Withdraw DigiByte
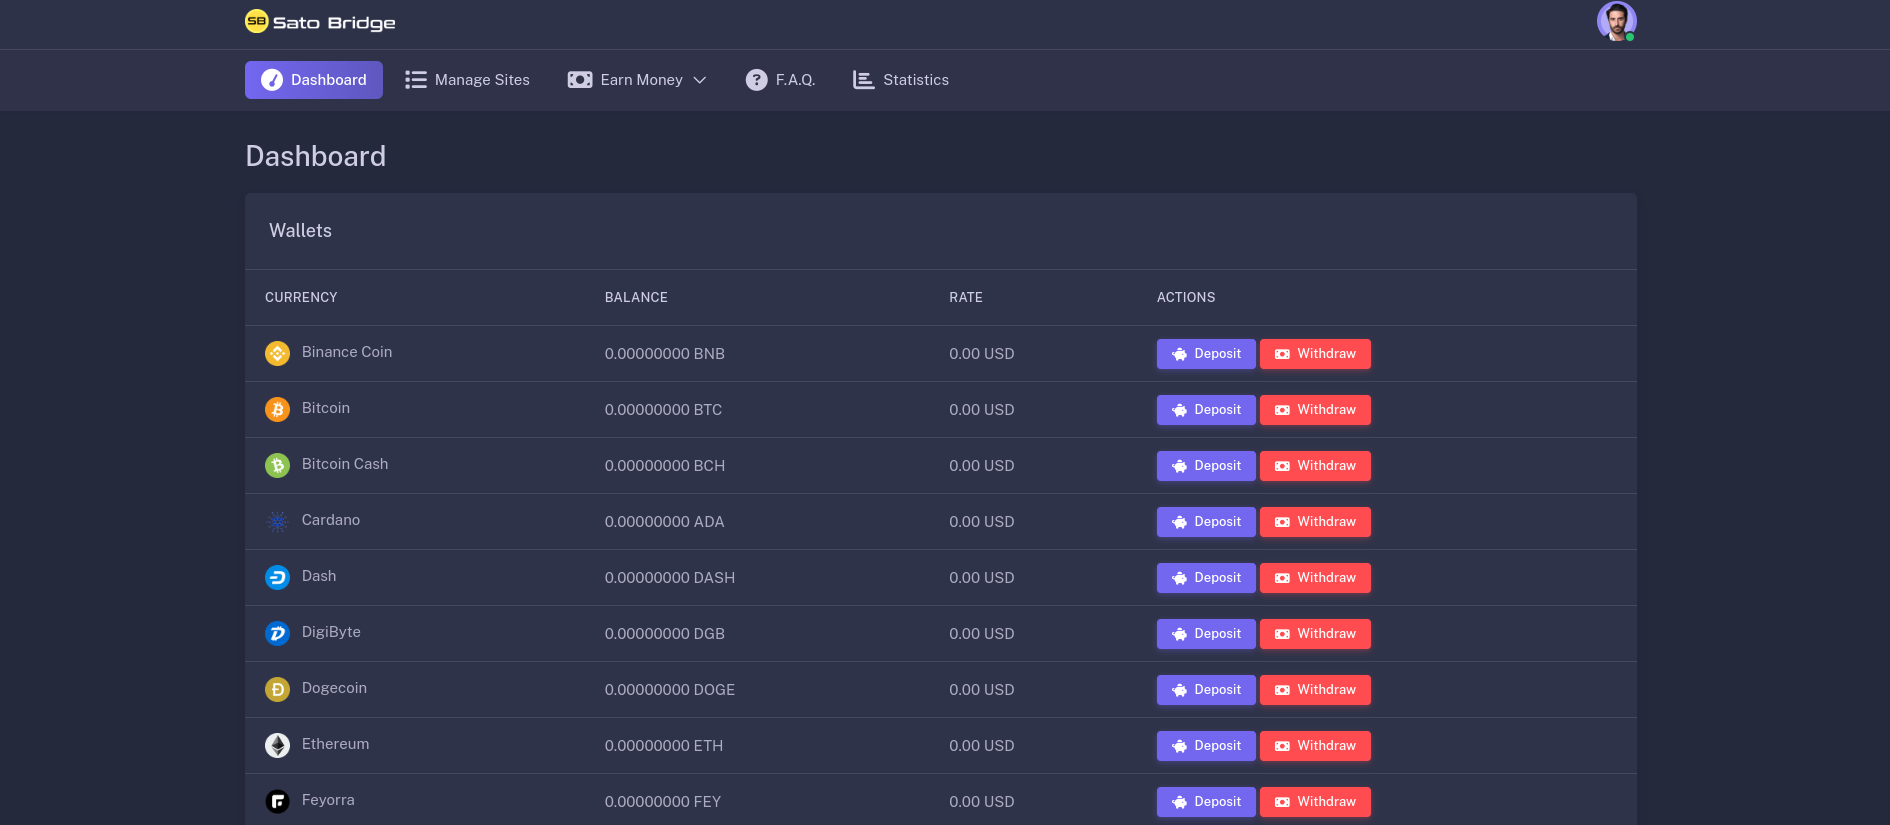The width and height of the screenshot is (1890, 825). tap(1315, 634)
